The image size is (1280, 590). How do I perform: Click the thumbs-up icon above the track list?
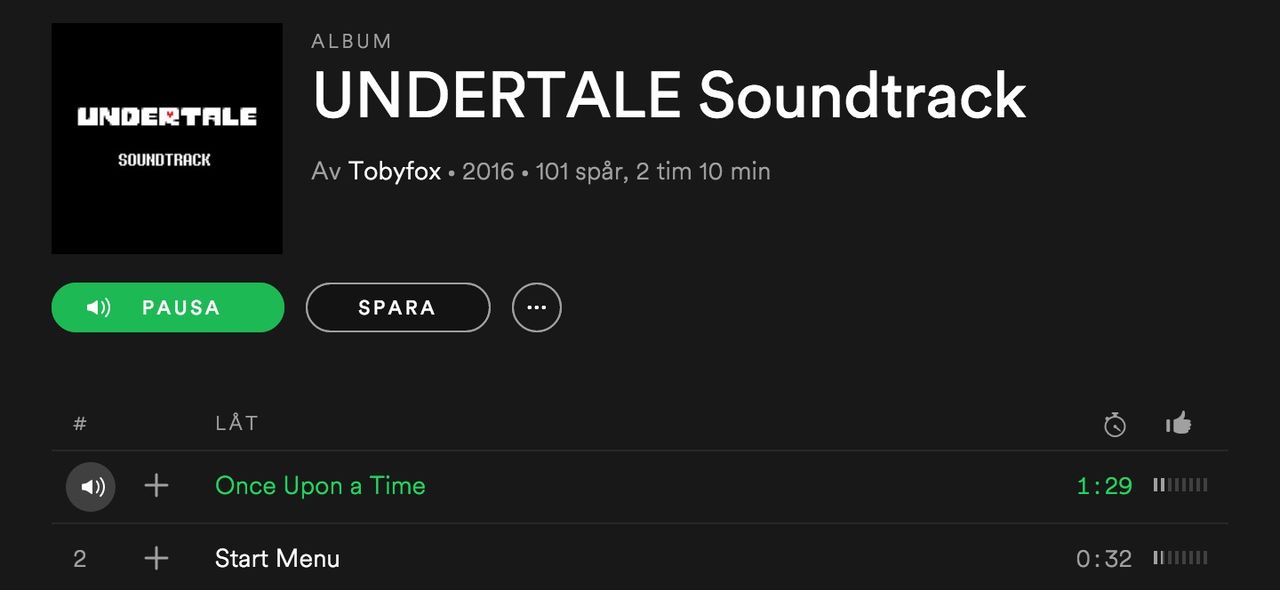[x=1178, y=423]
